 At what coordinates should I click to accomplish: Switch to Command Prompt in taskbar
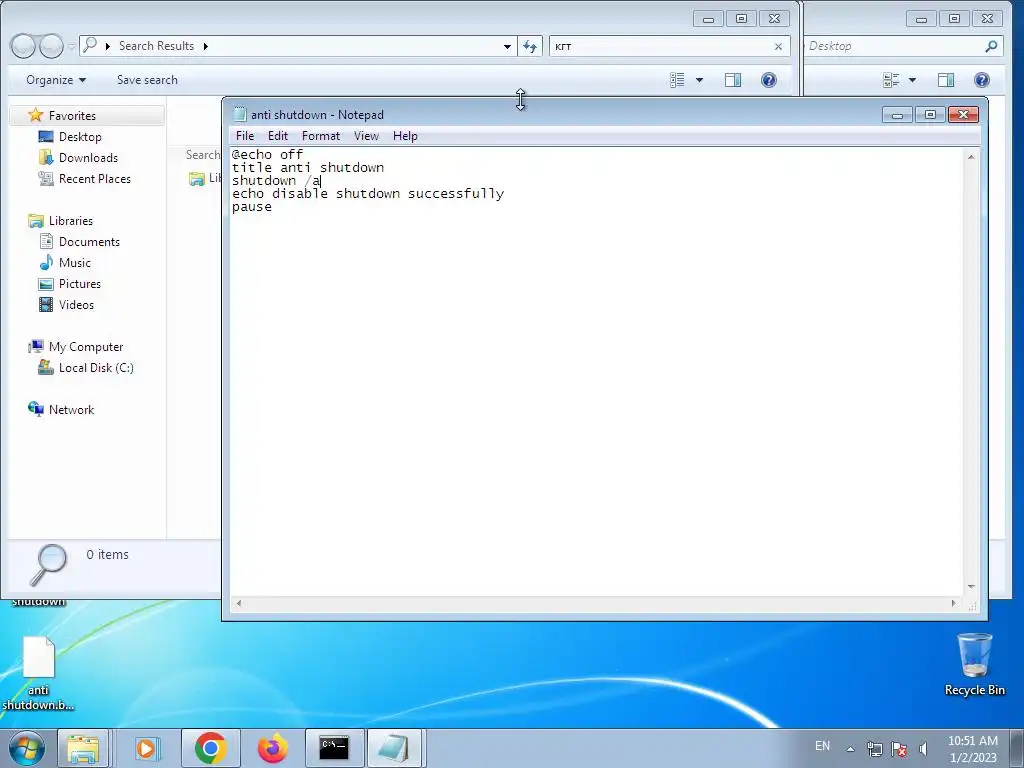coord(334,748)
